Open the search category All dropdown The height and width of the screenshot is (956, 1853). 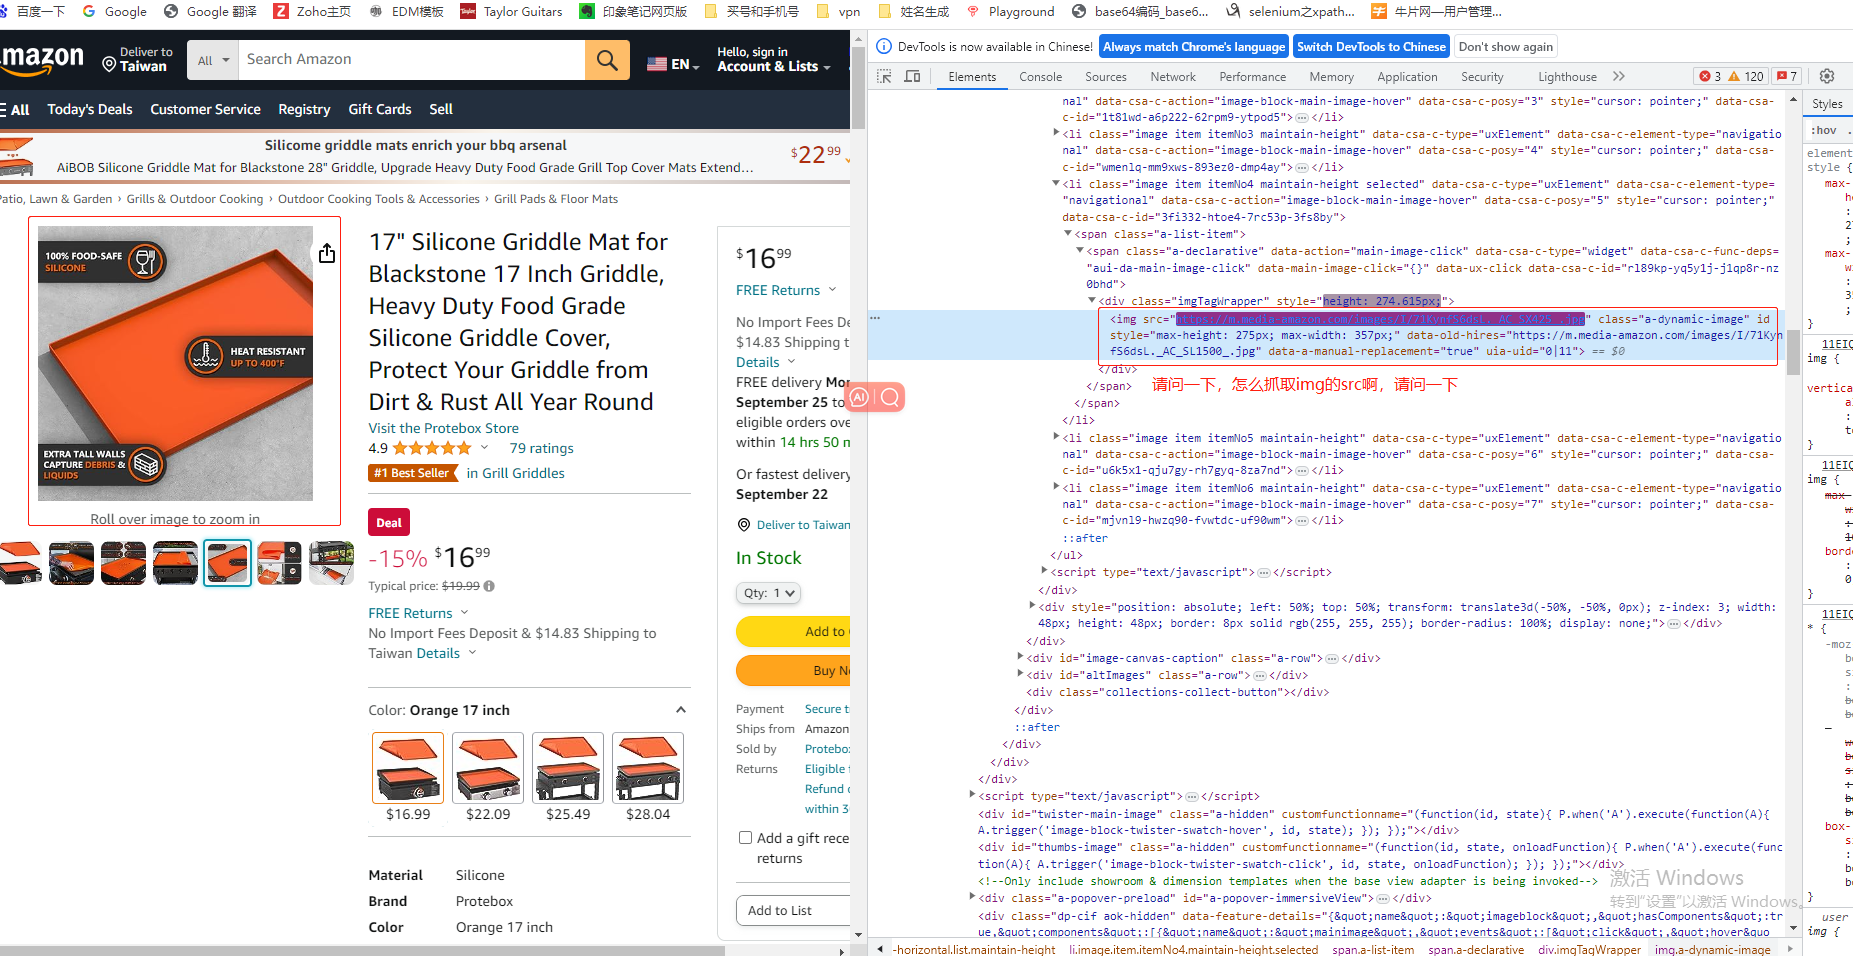pos(213,60)
